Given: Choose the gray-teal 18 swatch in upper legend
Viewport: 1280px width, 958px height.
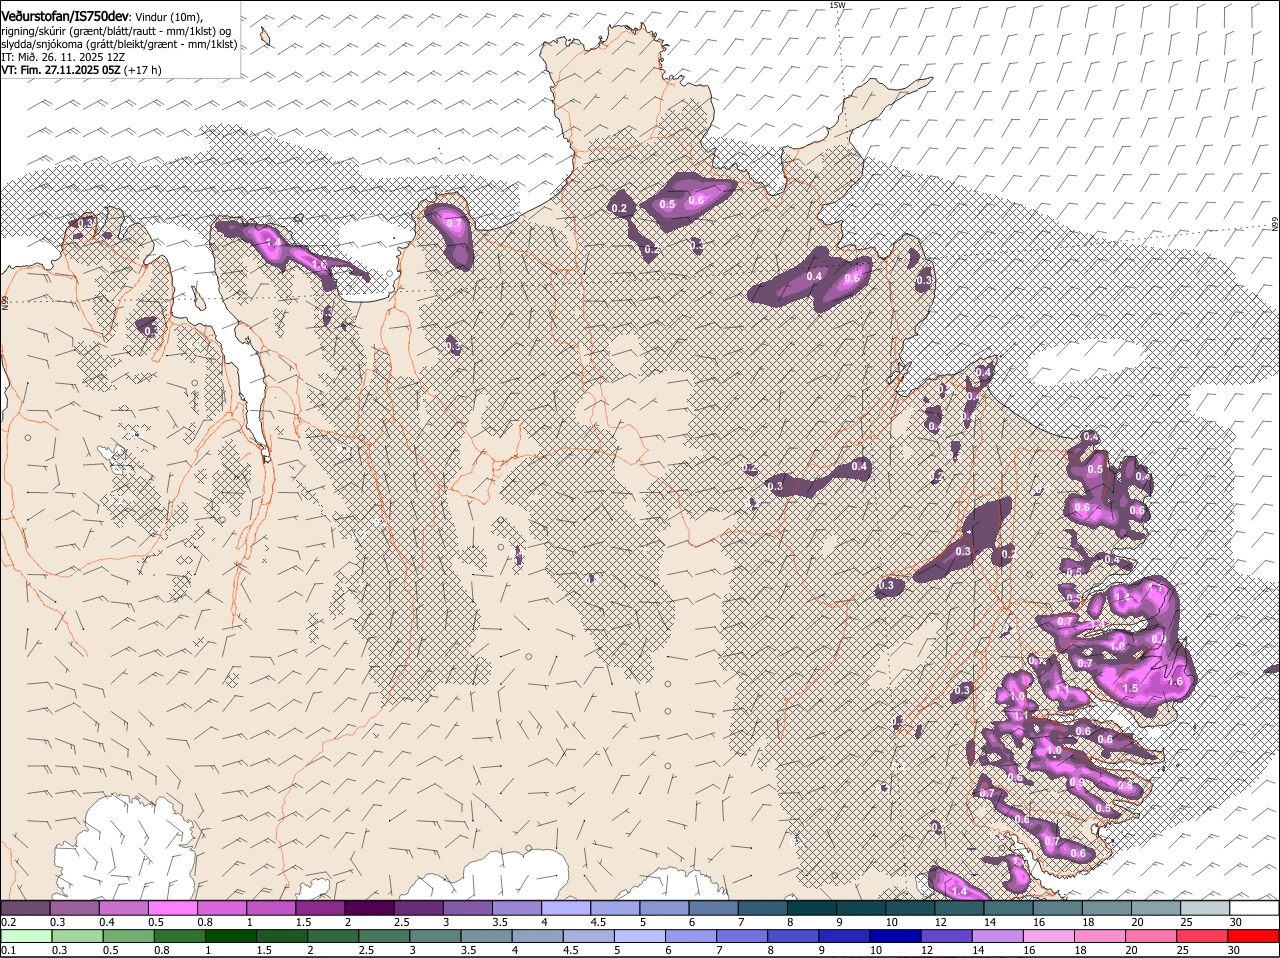Looking at the screenshot, I should point(1105,907).
